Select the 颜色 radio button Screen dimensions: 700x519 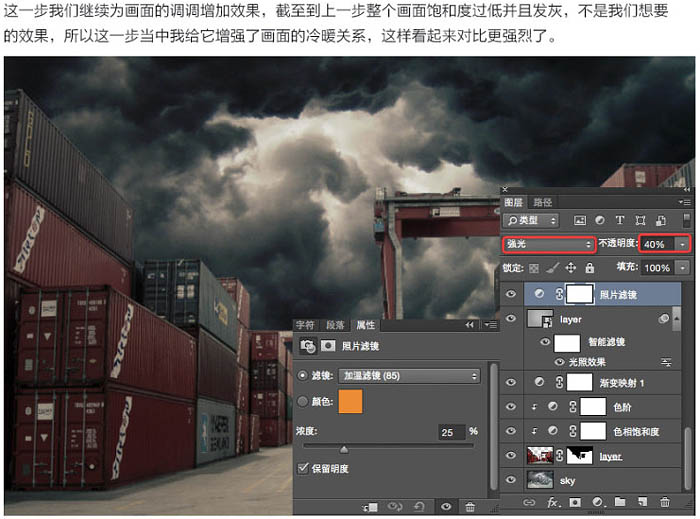pos(303,401)
